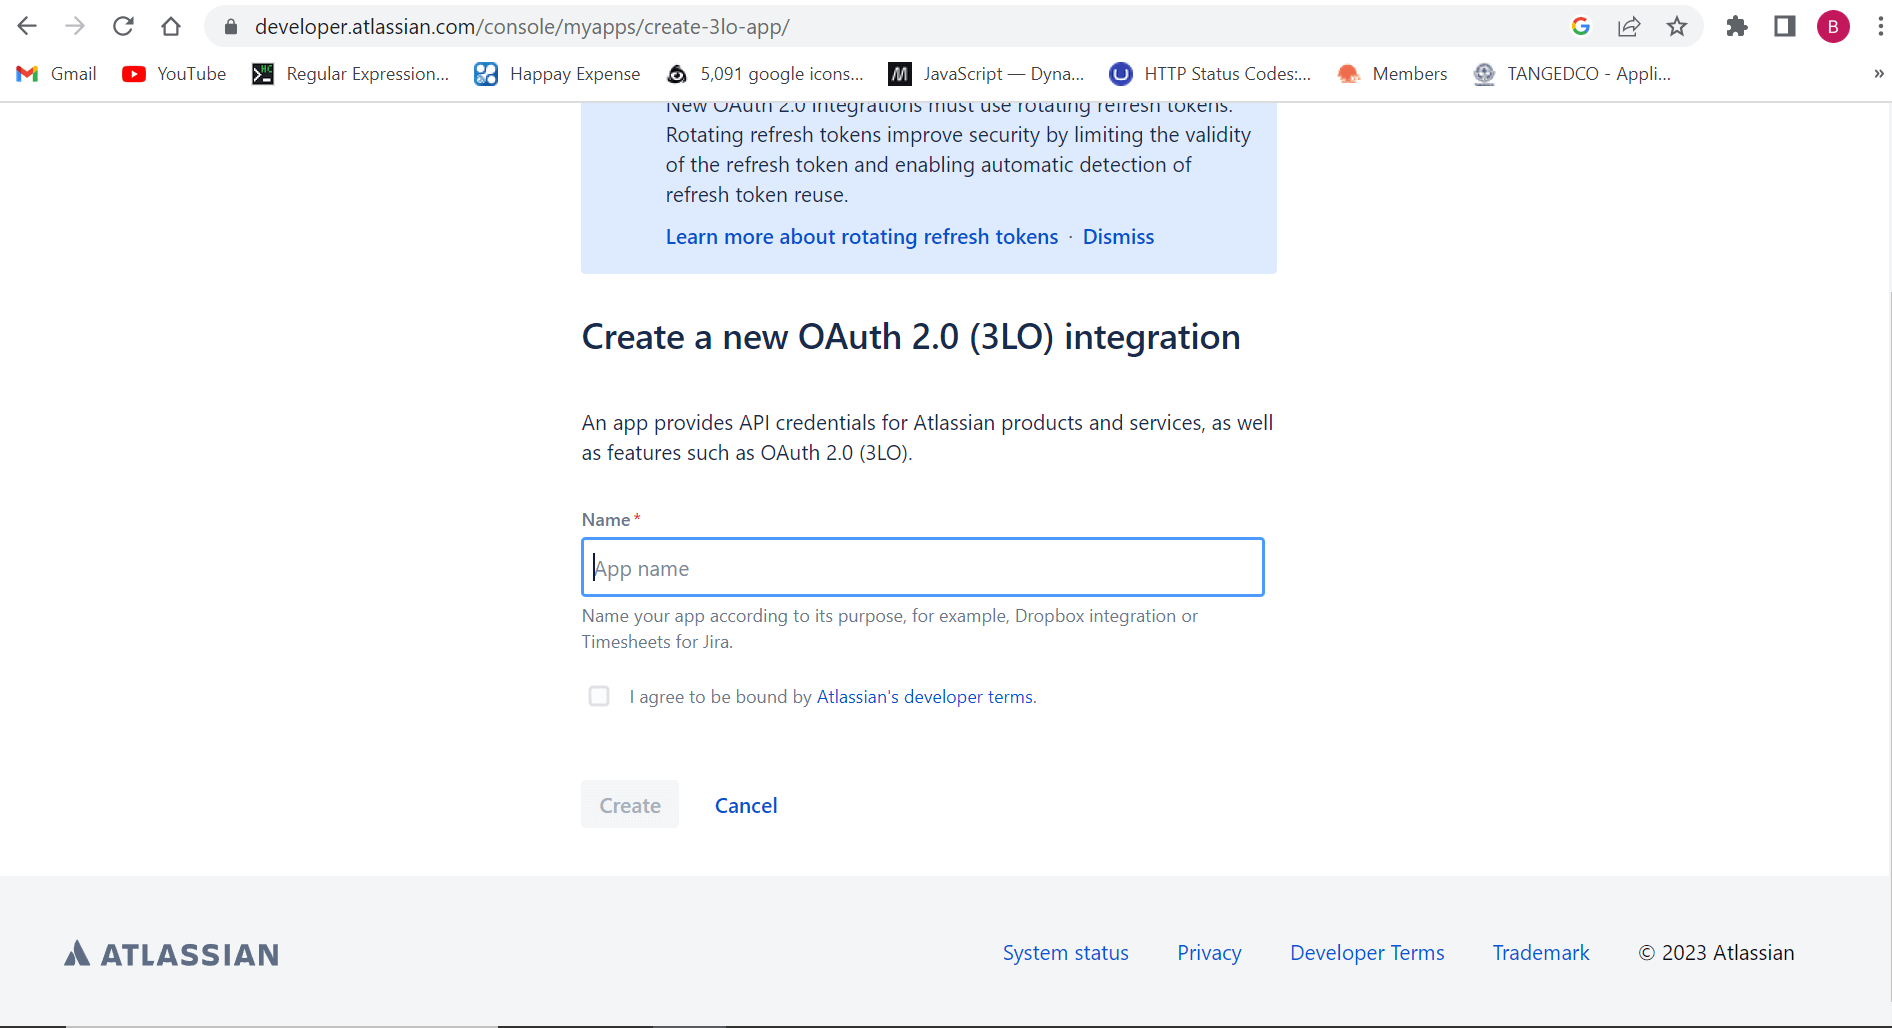Open the share icon in address bar

pyautogui.click(x=1630, y=26)
